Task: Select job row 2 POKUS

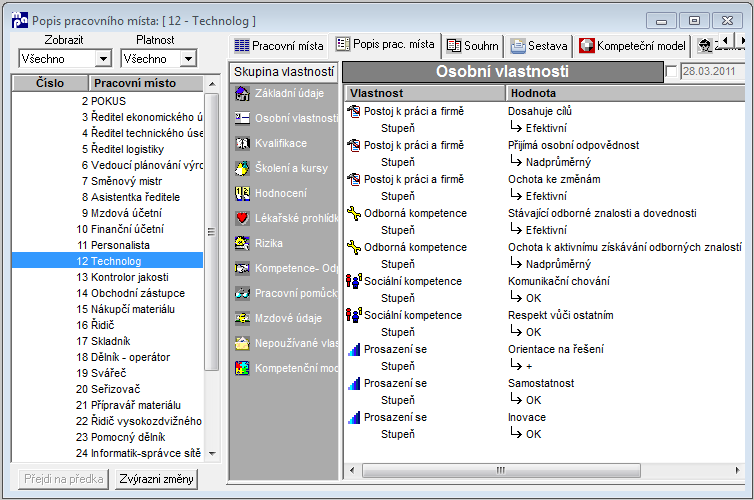Action: 107,101
